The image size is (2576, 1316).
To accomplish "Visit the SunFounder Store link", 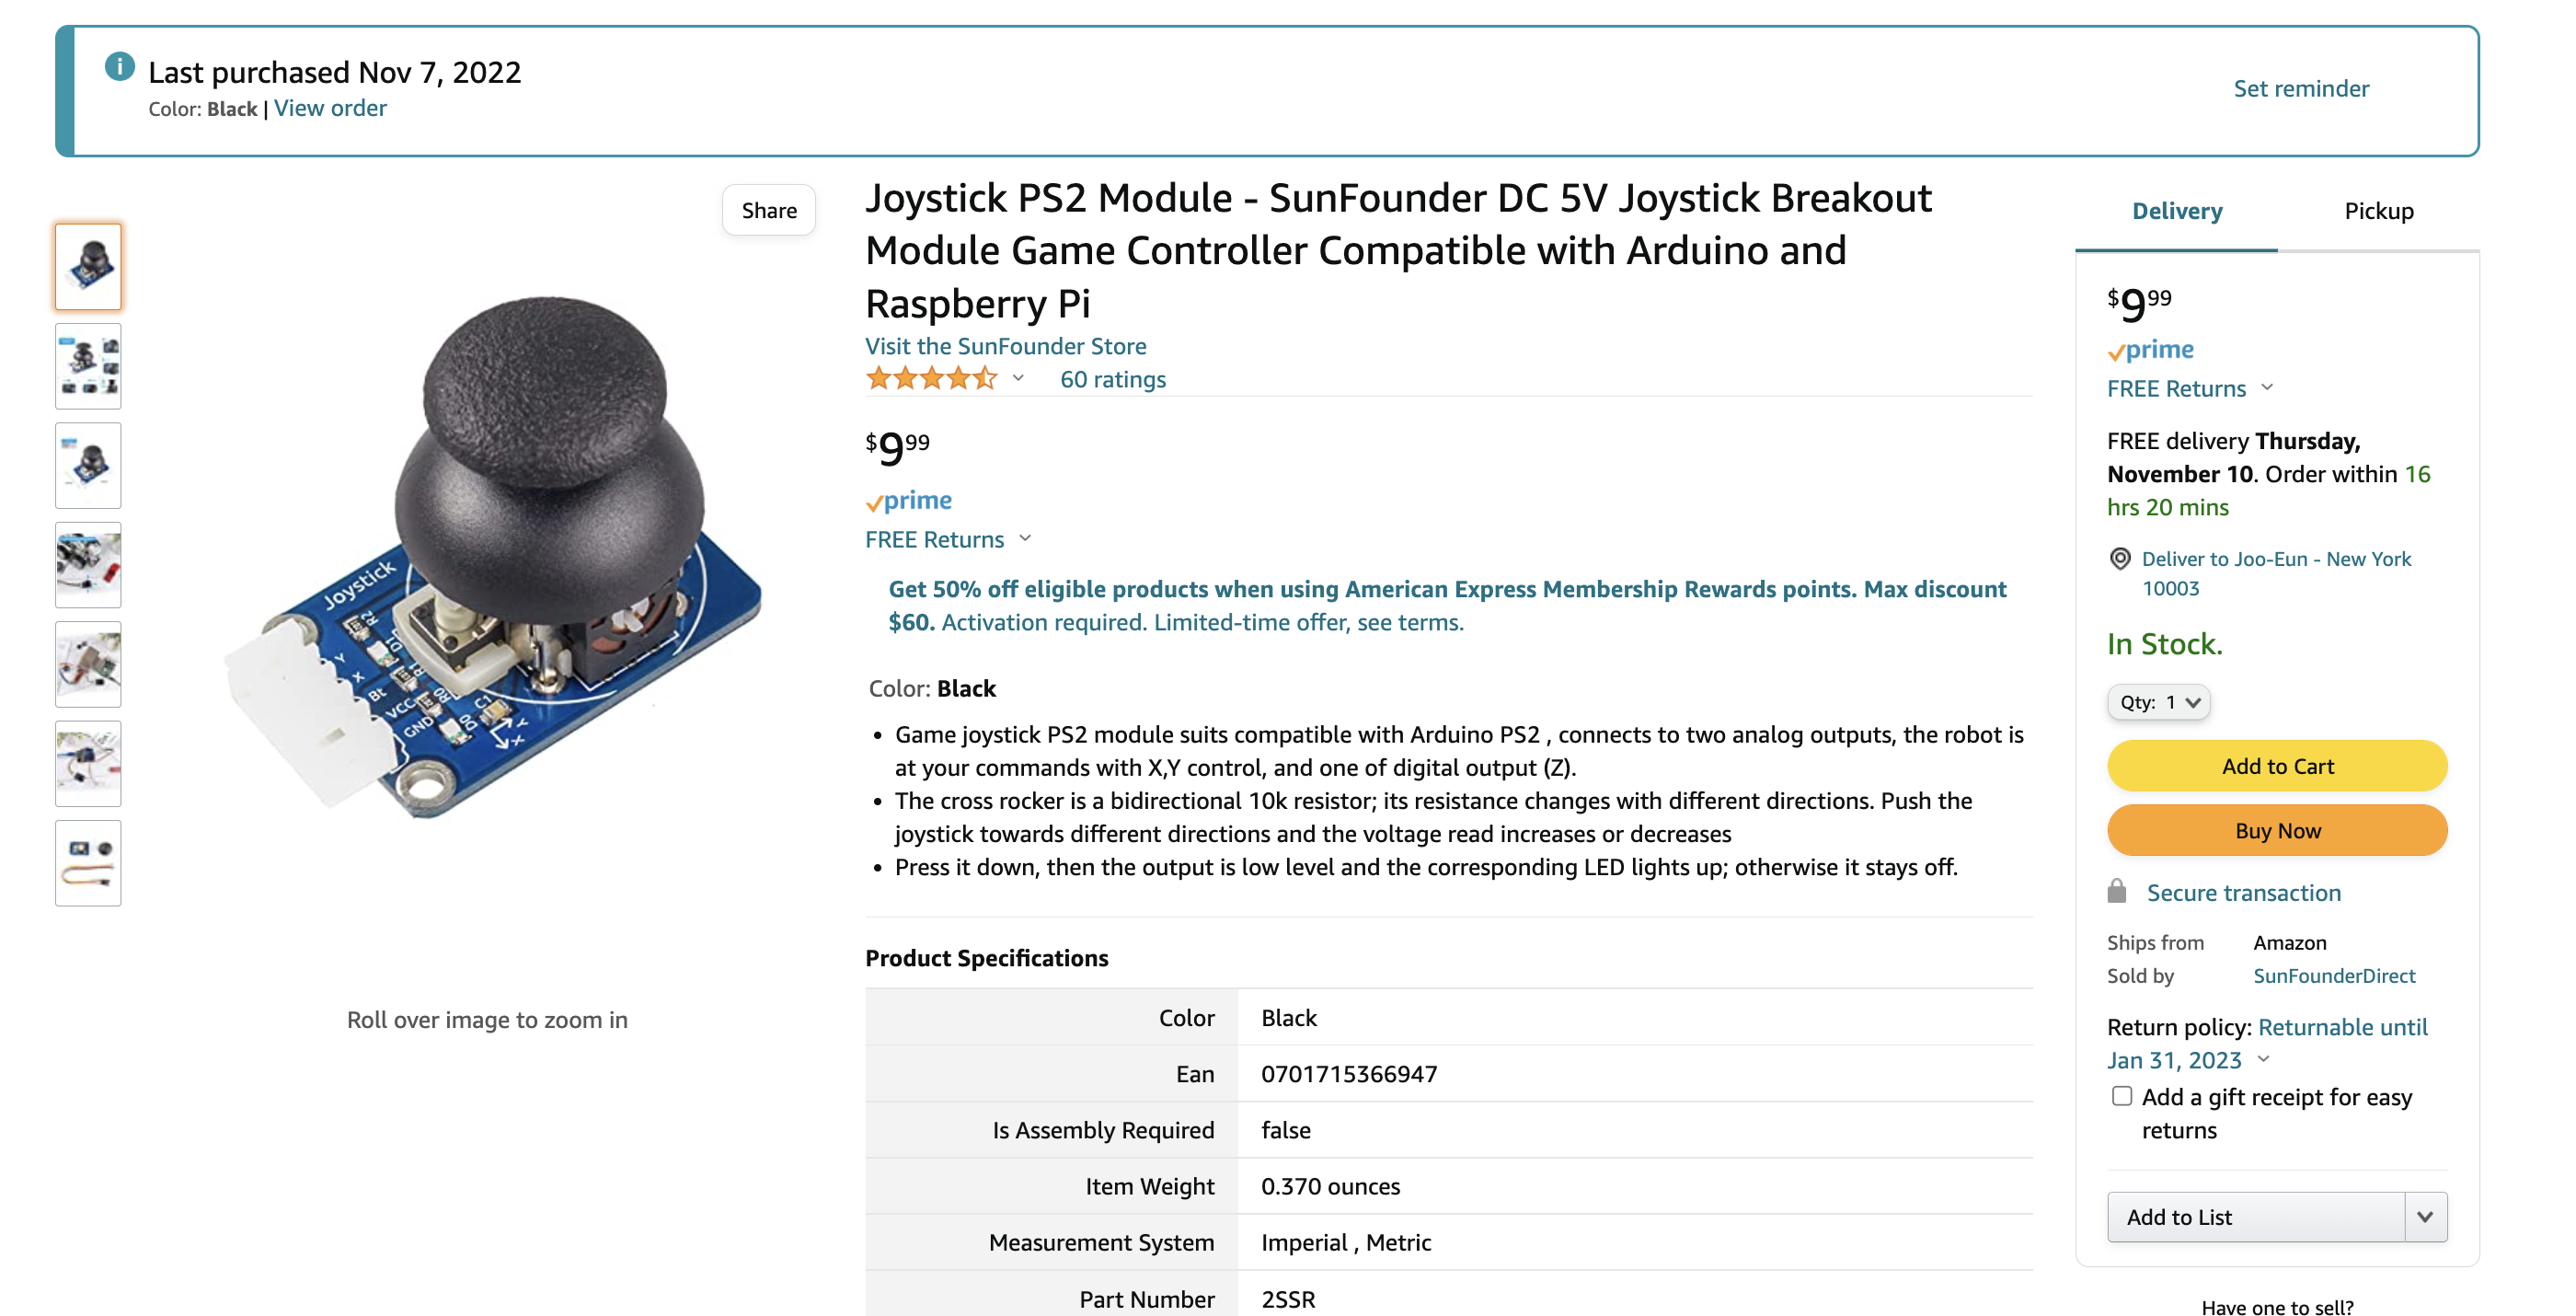I will [1005, 346].
